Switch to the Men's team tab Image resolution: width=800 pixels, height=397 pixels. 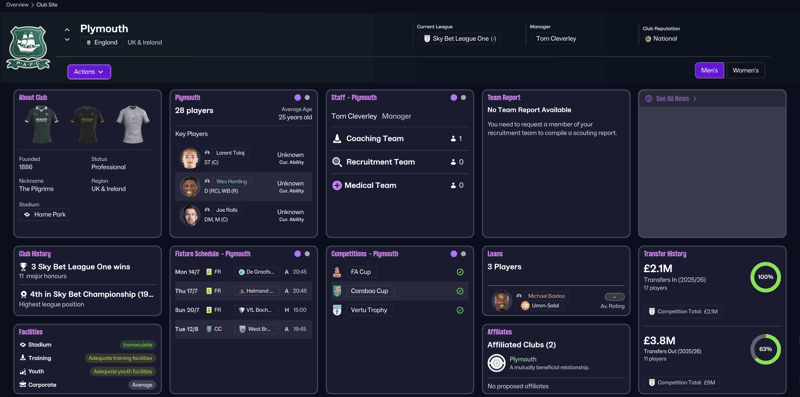tap(709, 70)
